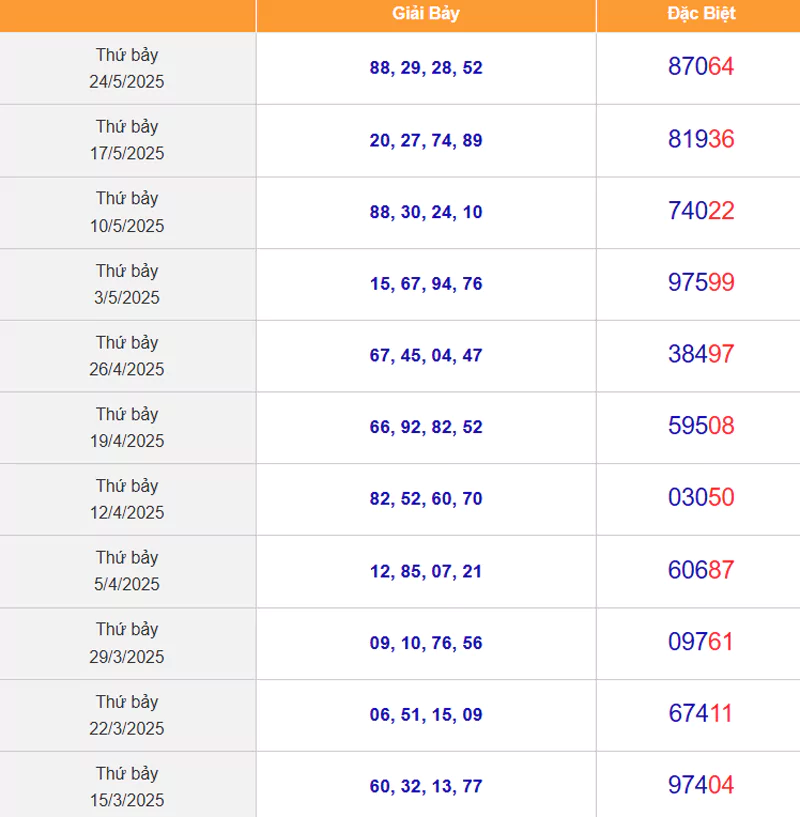Click the Giải Bảy column header
This screenshot has width=800, height=817.
[x=426, y=14]
